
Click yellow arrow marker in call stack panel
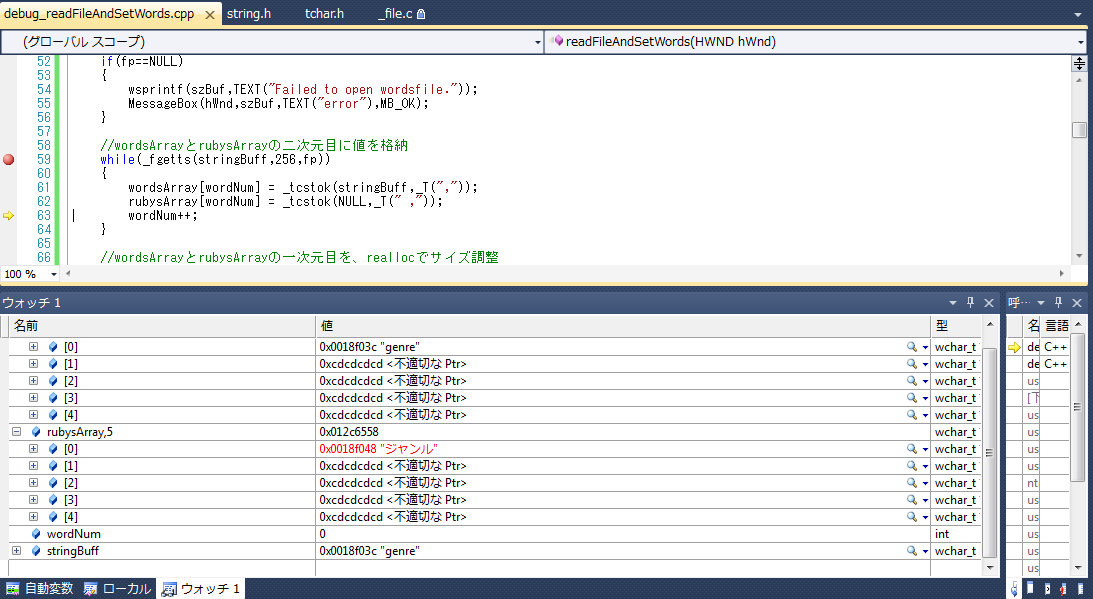[x=1014, y=346]
